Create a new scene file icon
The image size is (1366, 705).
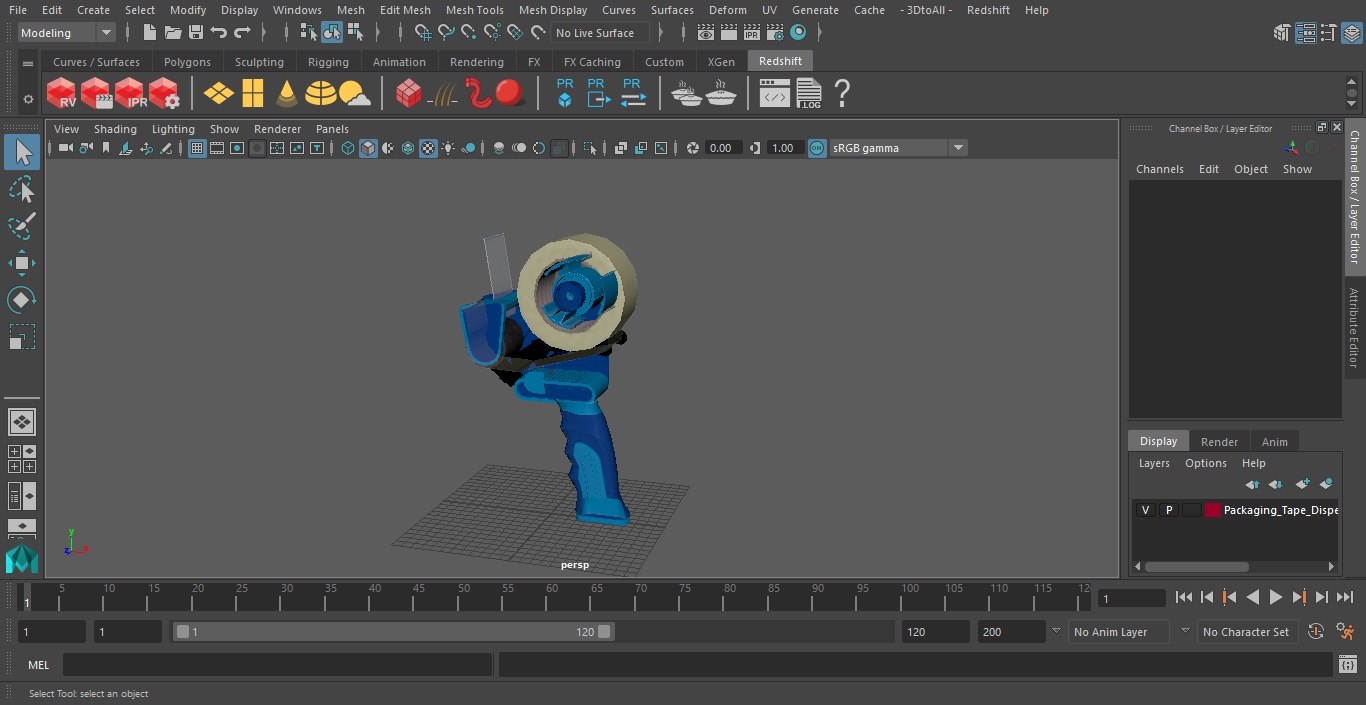[x=150, y=33]
